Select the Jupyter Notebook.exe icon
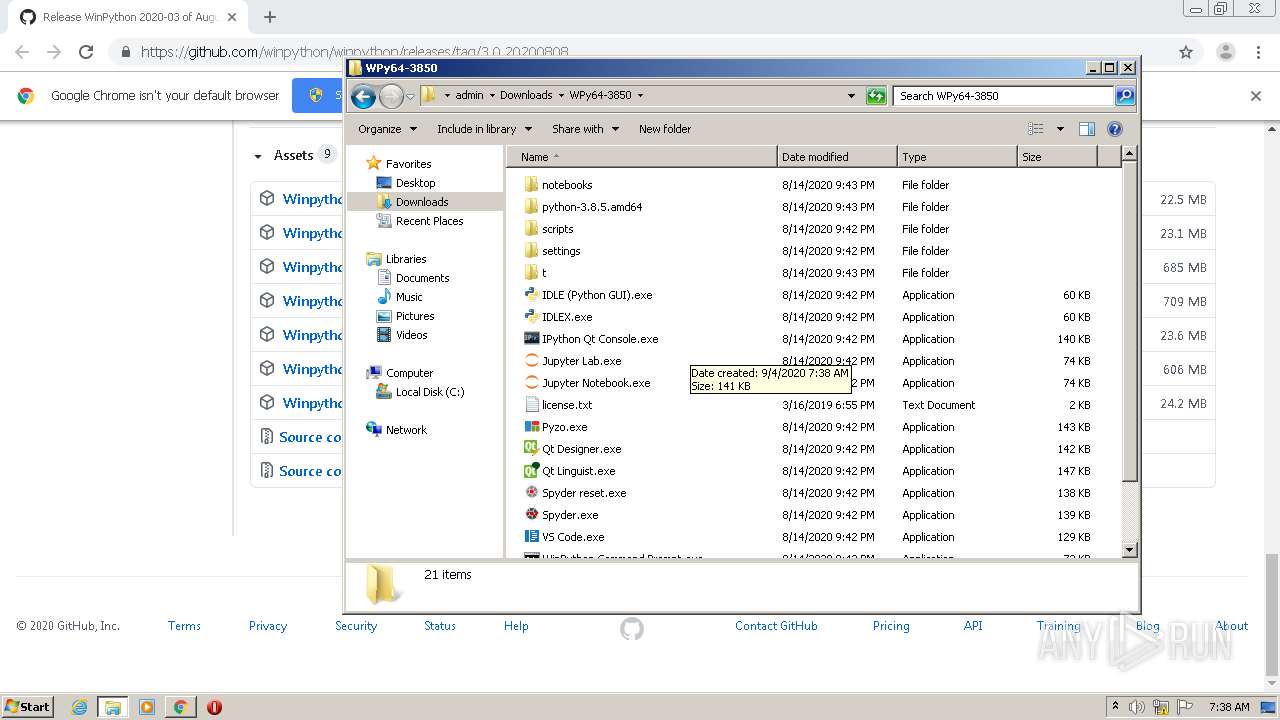 (532, 383)
